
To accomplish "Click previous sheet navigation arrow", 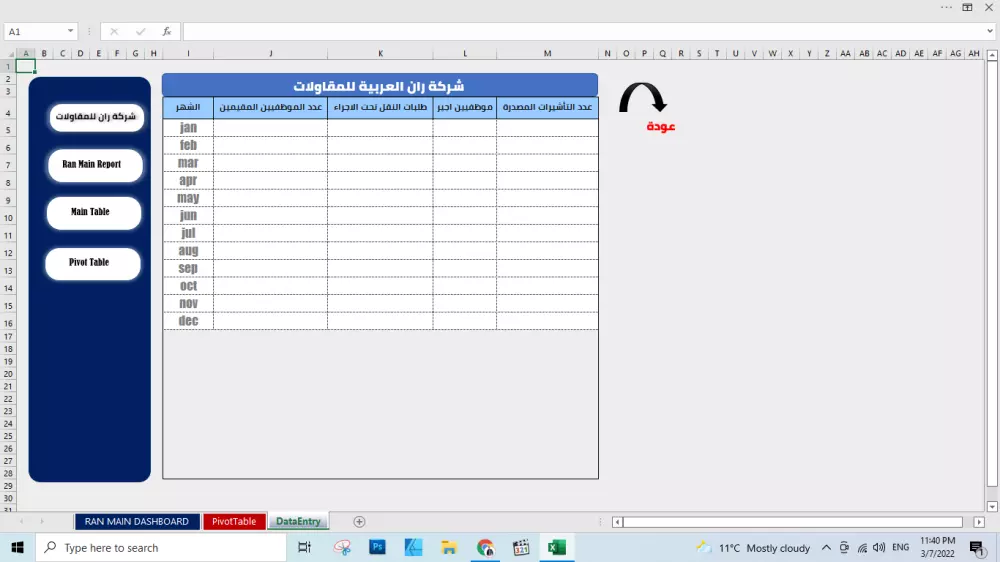I will [21, 522].
